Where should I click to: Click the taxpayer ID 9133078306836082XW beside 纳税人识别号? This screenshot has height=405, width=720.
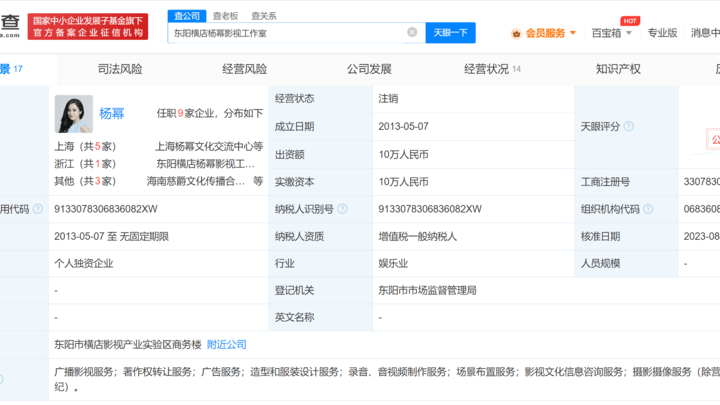(x=430, y=209)
